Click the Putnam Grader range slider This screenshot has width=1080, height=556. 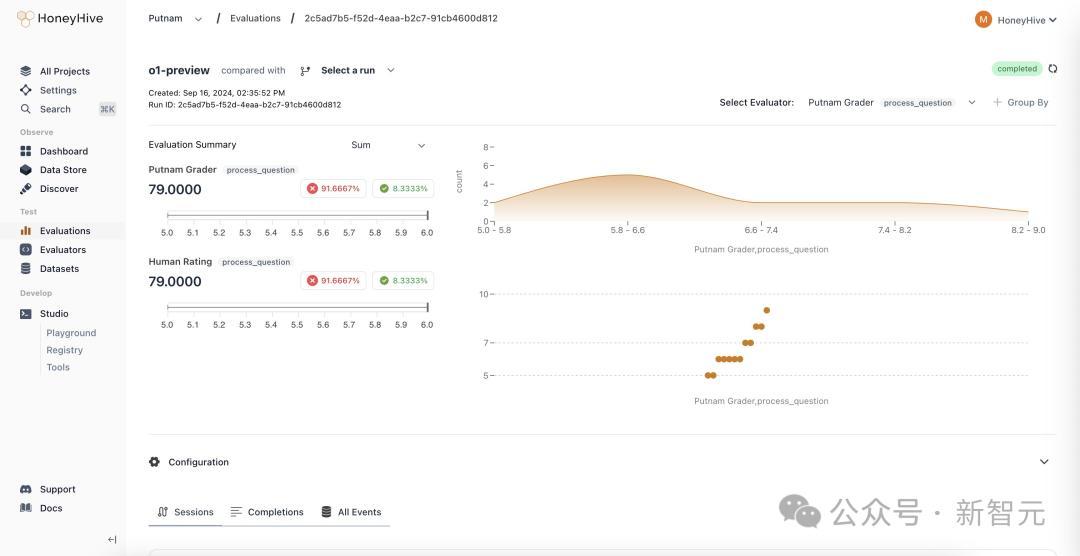click(297, 215)
